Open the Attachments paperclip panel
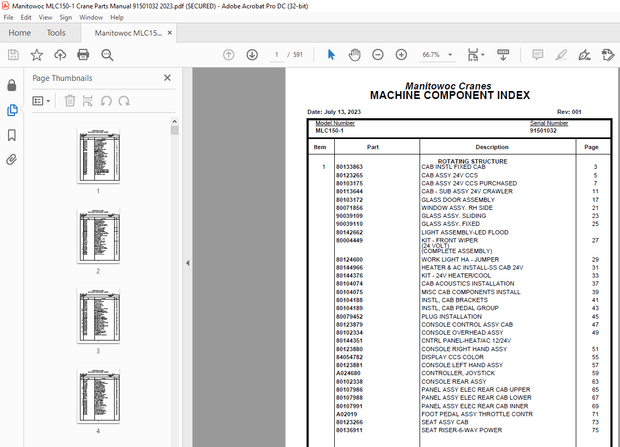 11,159
